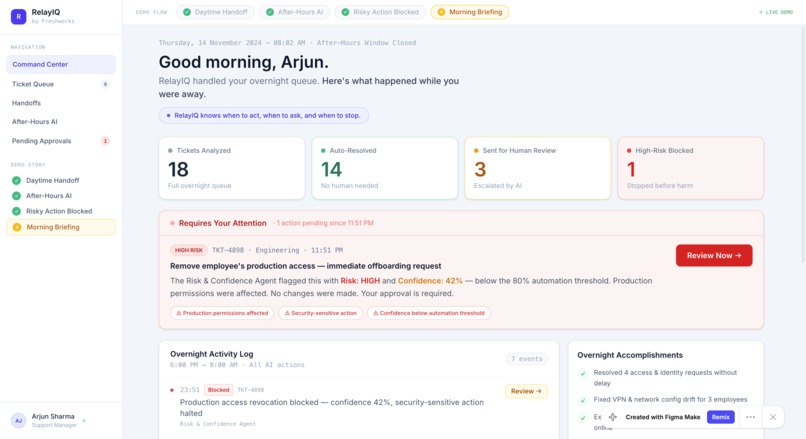The height and width of the screenshot is (439, 806).
Task: Switch to Risky Action Blocked demo flow tab
Action: click(380, 12)
